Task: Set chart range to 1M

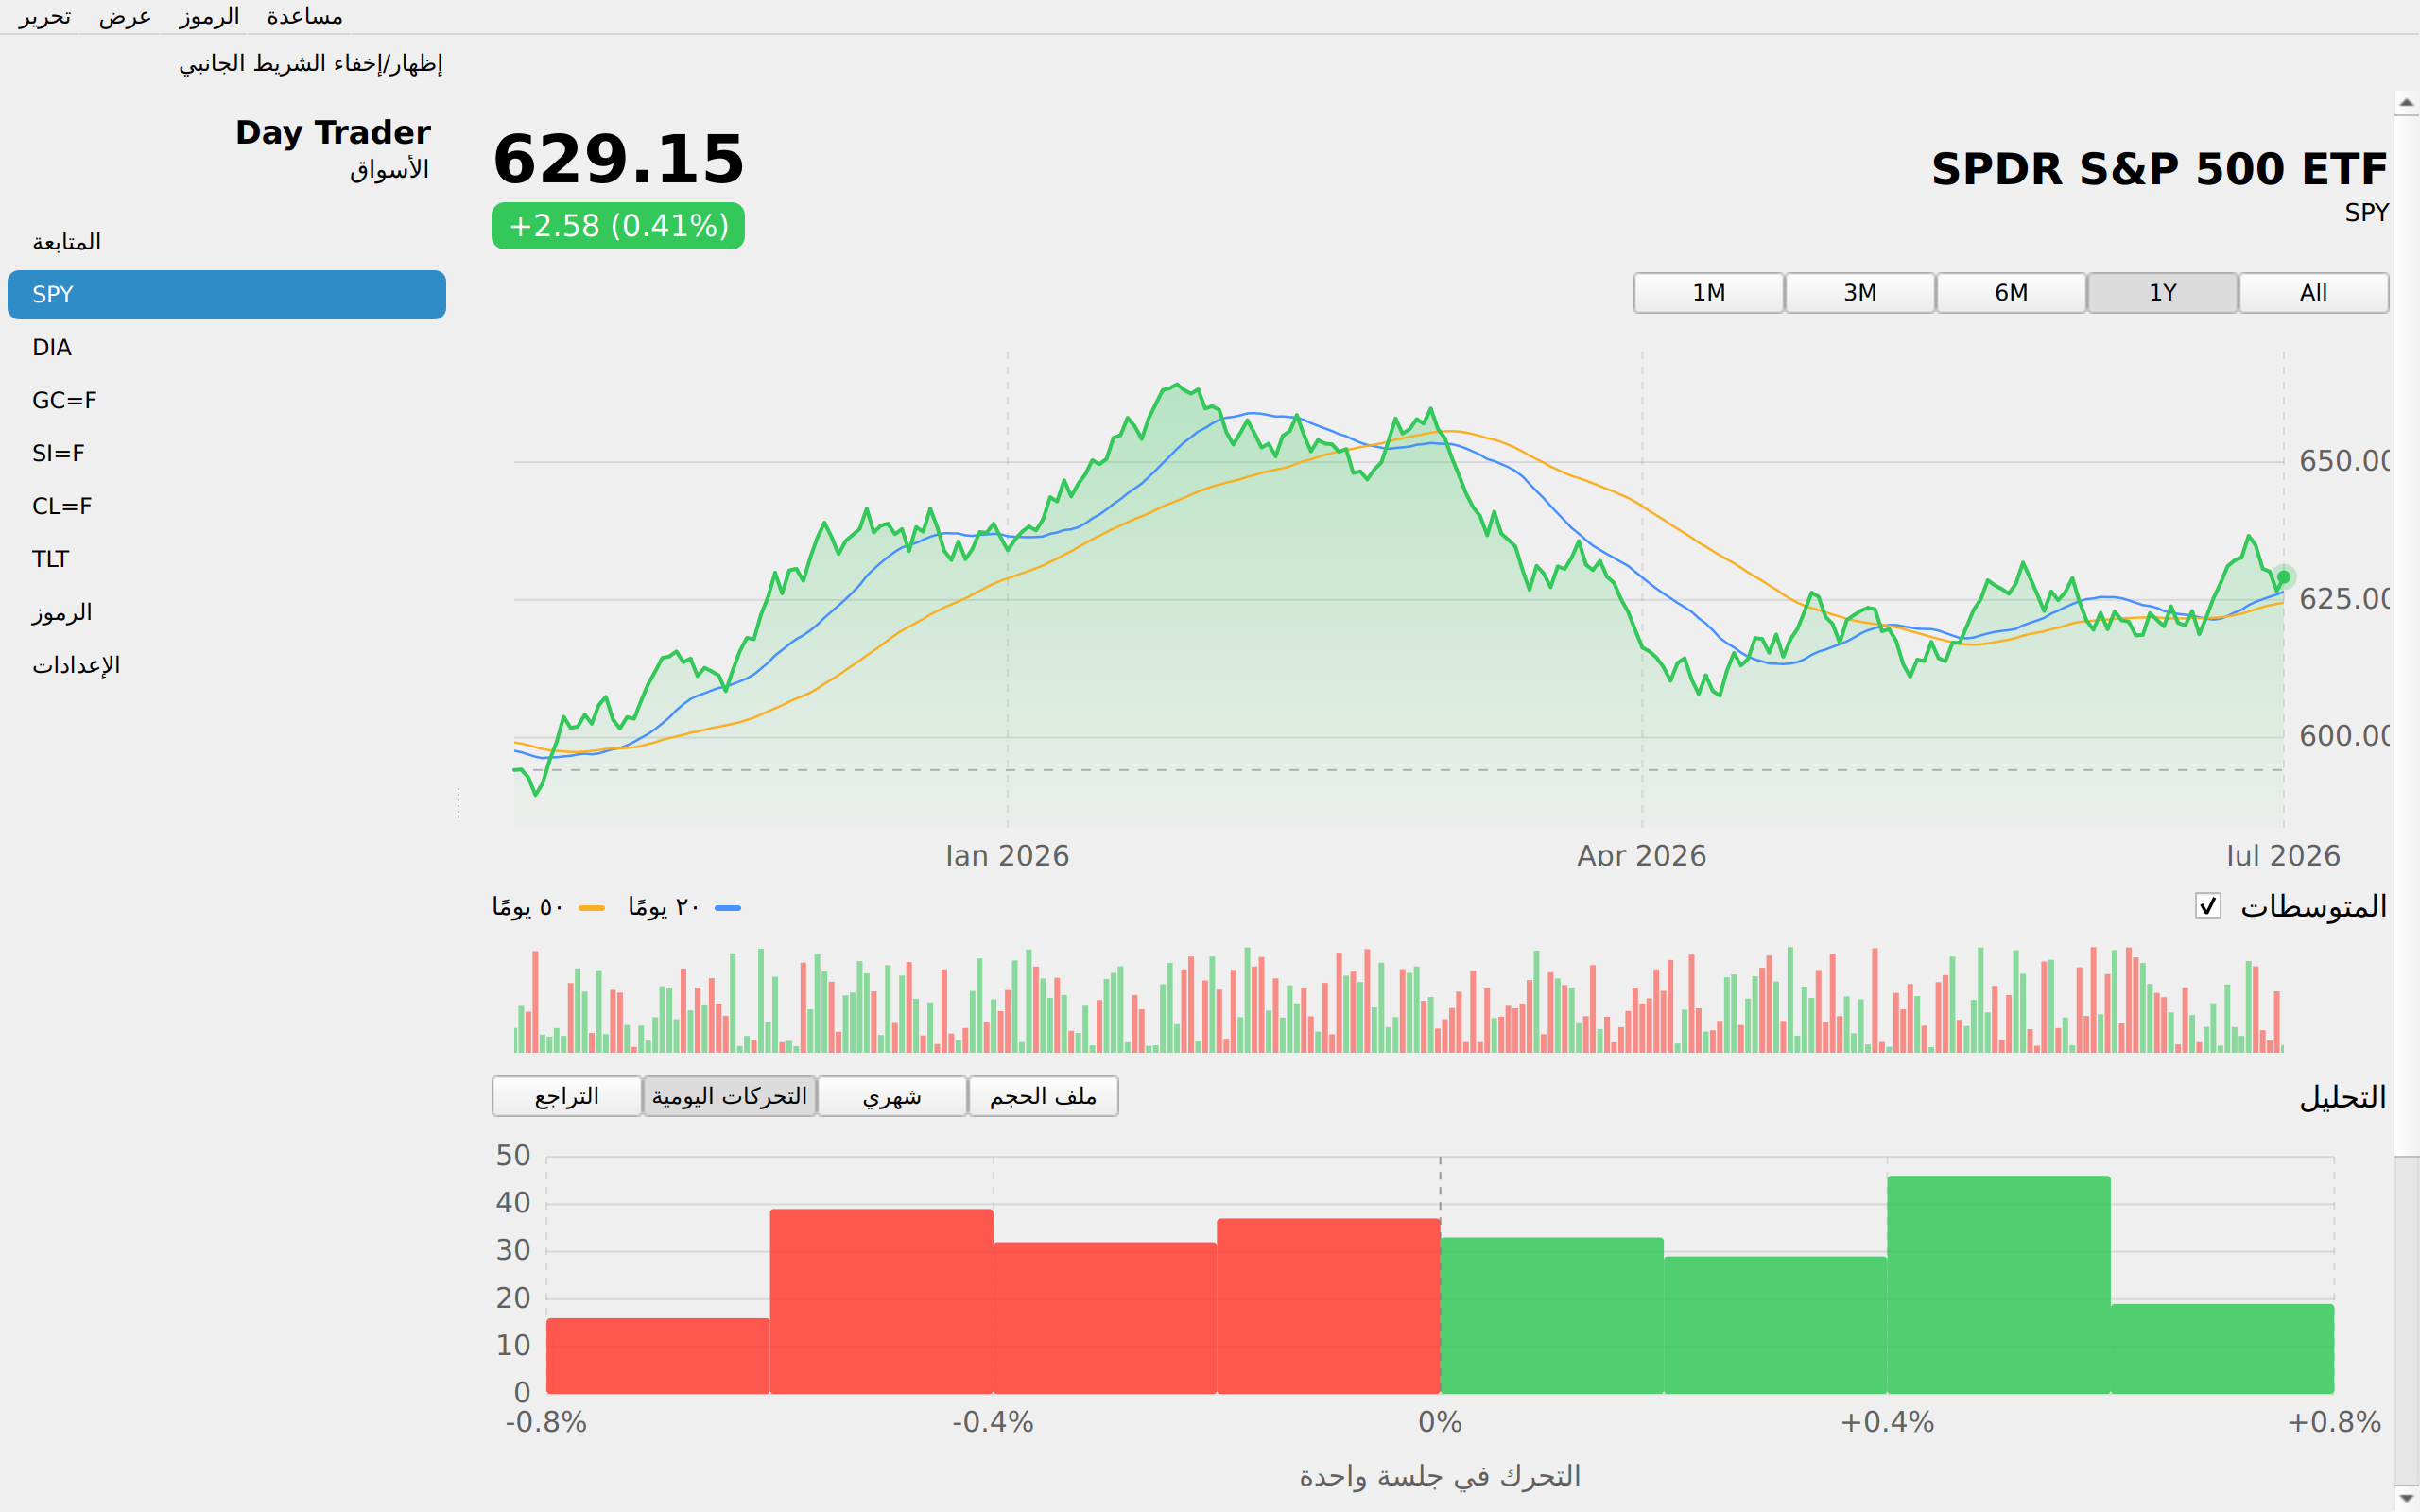Action: click(x=1708, y=293)
